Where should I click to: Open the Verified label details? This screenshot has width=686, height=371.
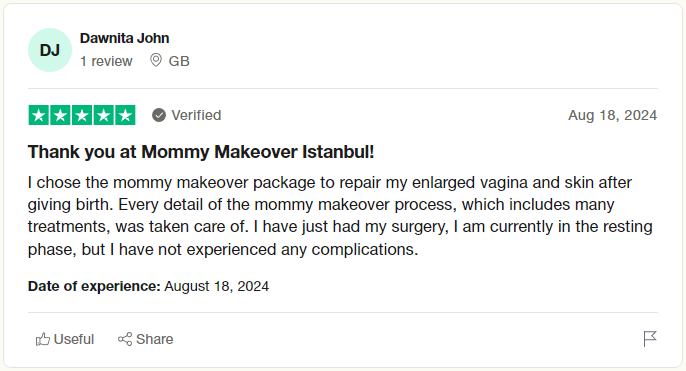(196, 115)
